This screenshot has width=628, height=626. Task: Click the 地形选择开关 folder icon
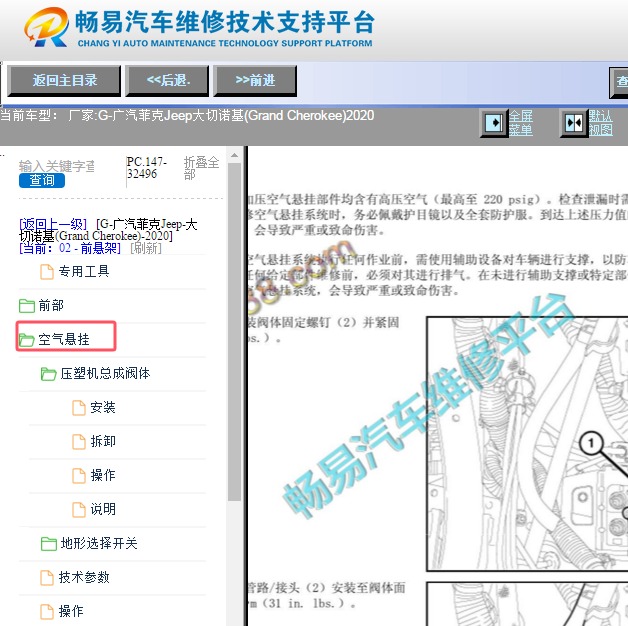coord(48,544)
